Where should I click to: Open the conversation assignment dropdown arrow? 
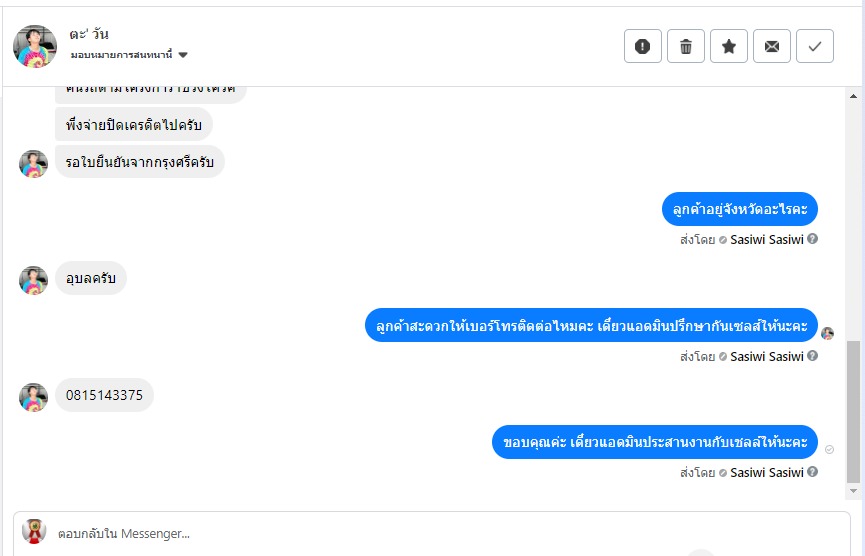pos(183,55)
